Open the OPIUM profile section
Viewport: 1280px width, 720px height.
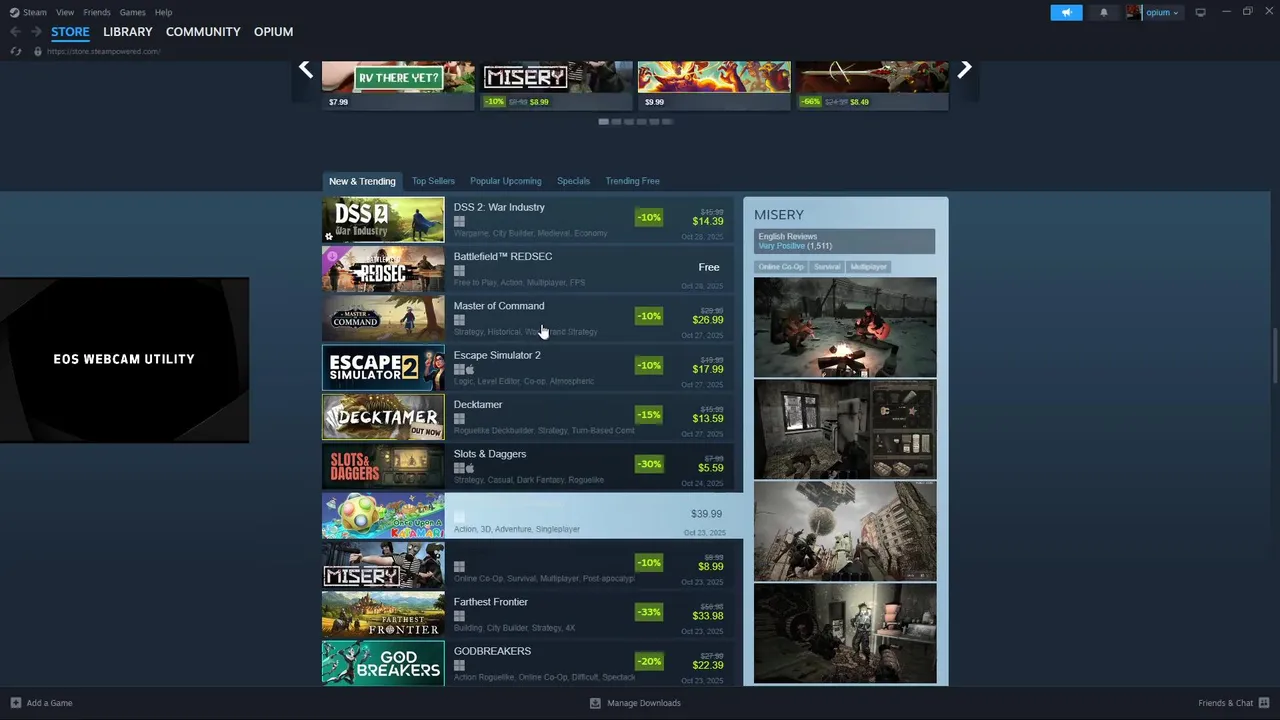(273, 32)
